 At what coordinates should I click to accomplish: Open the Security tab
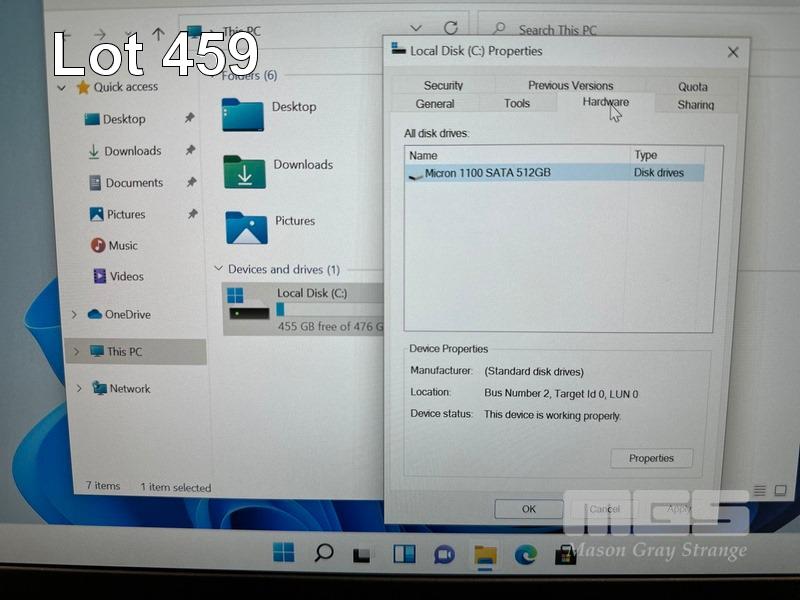[443, 86]
